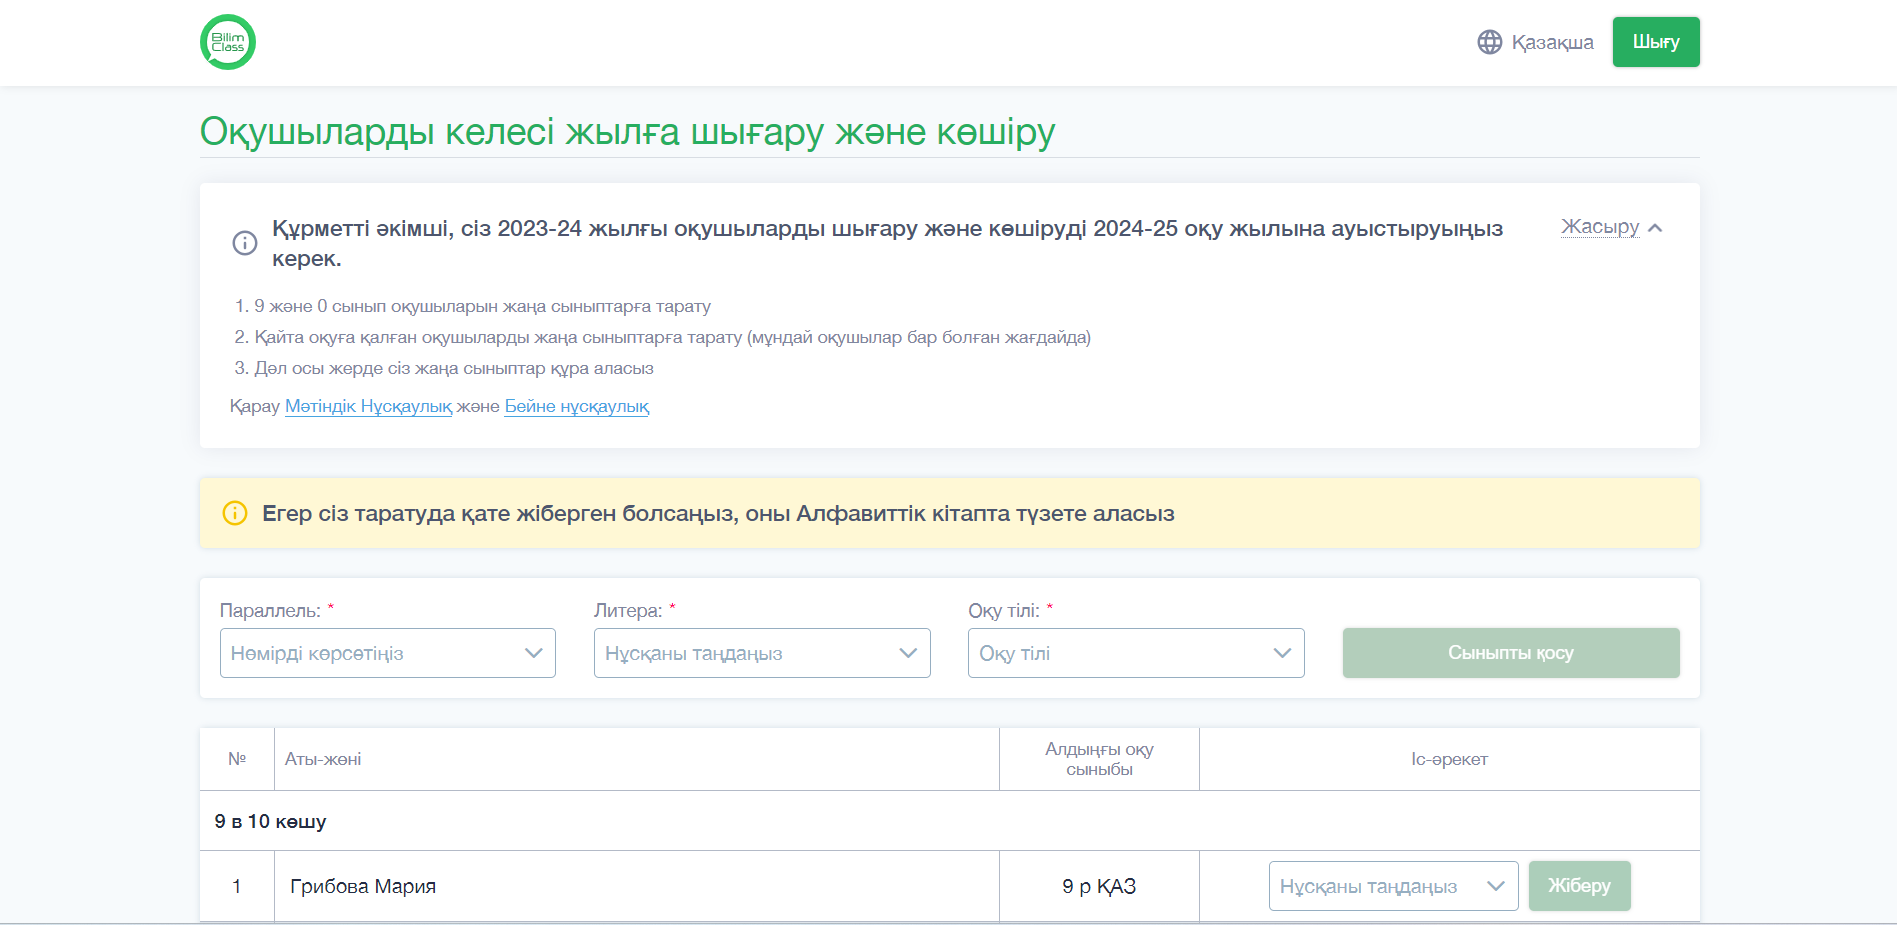The height and width of the screenshot is (925, 1897).
Task: Click the Шығу logout button
Action: pyautogui.click(x=1656, y=42)
